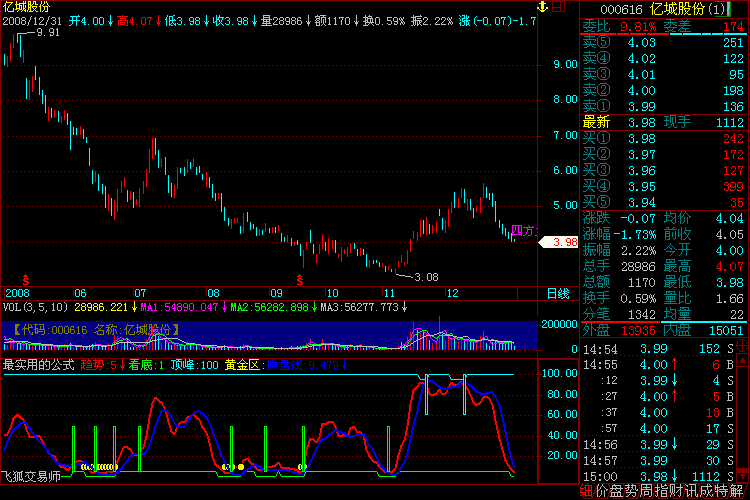Click the 卖② 4.00 ask row
The width and height of the screenshot is (750, 500).
pos(663,90)
